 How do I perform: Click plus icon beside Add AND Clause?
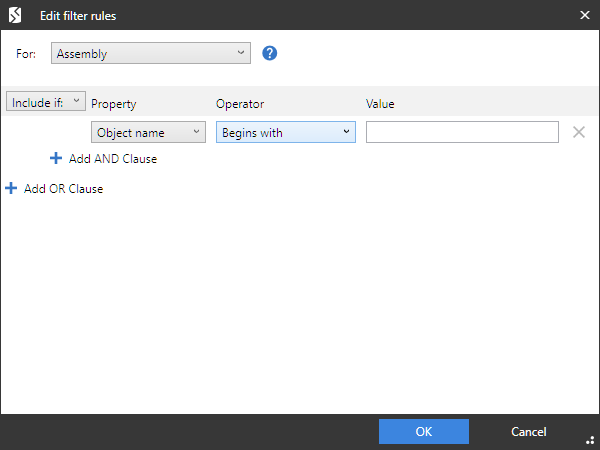pyautogui.click(x=56, y=158)
